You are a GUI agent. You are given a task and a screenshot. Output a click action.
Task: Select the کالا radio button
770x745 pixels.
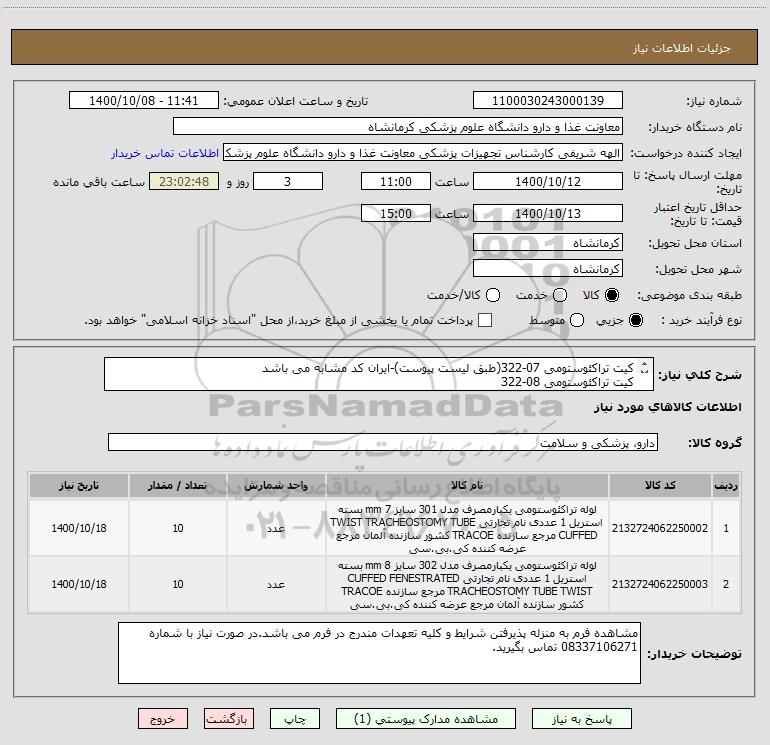(x=611, y=295)
